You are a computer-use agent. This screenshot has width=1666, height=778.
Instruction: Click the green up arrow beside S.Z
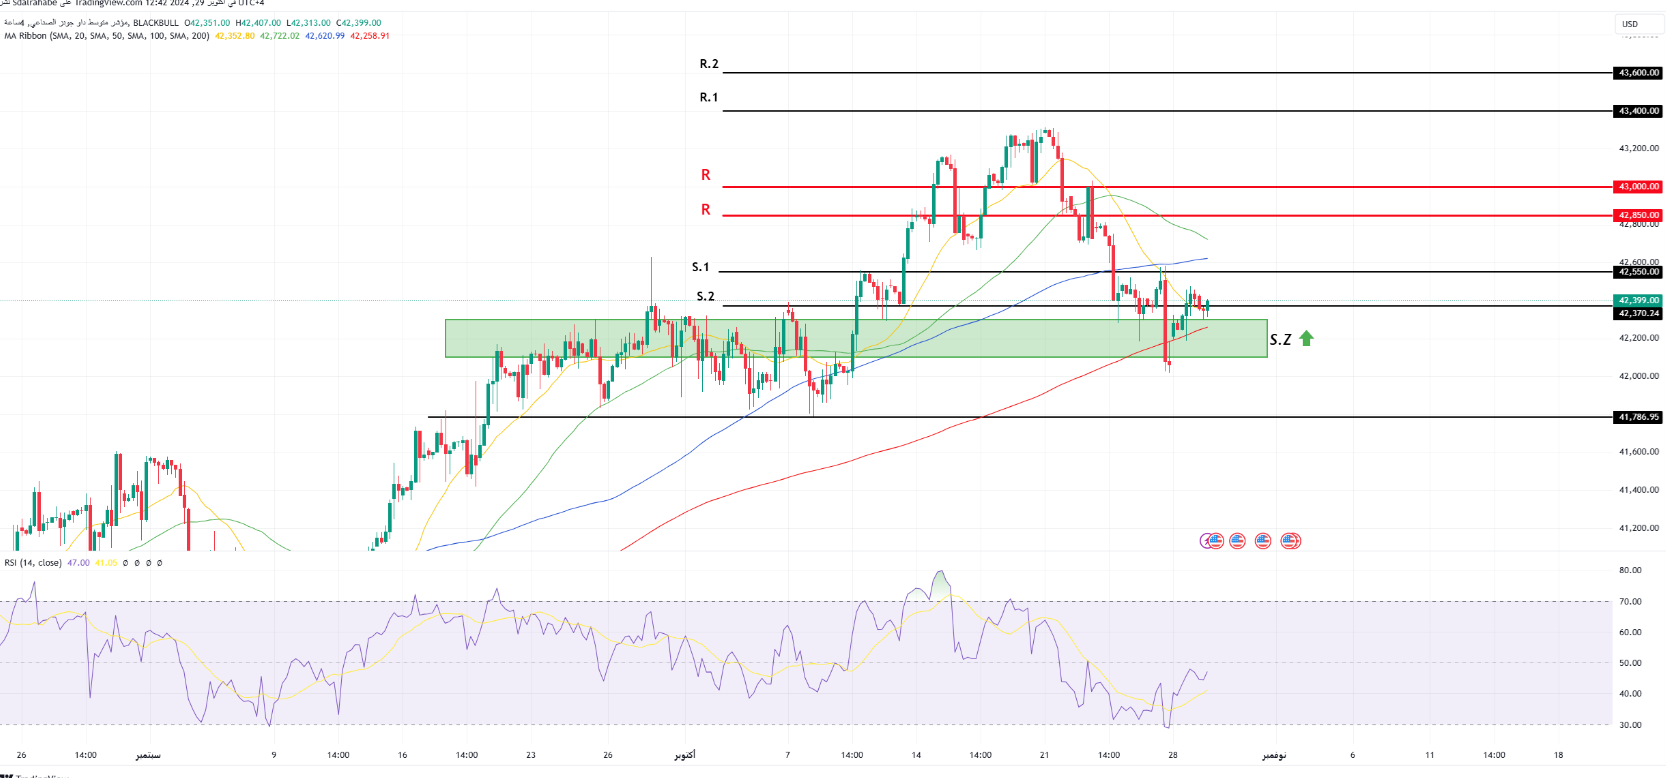[1306, 339]
